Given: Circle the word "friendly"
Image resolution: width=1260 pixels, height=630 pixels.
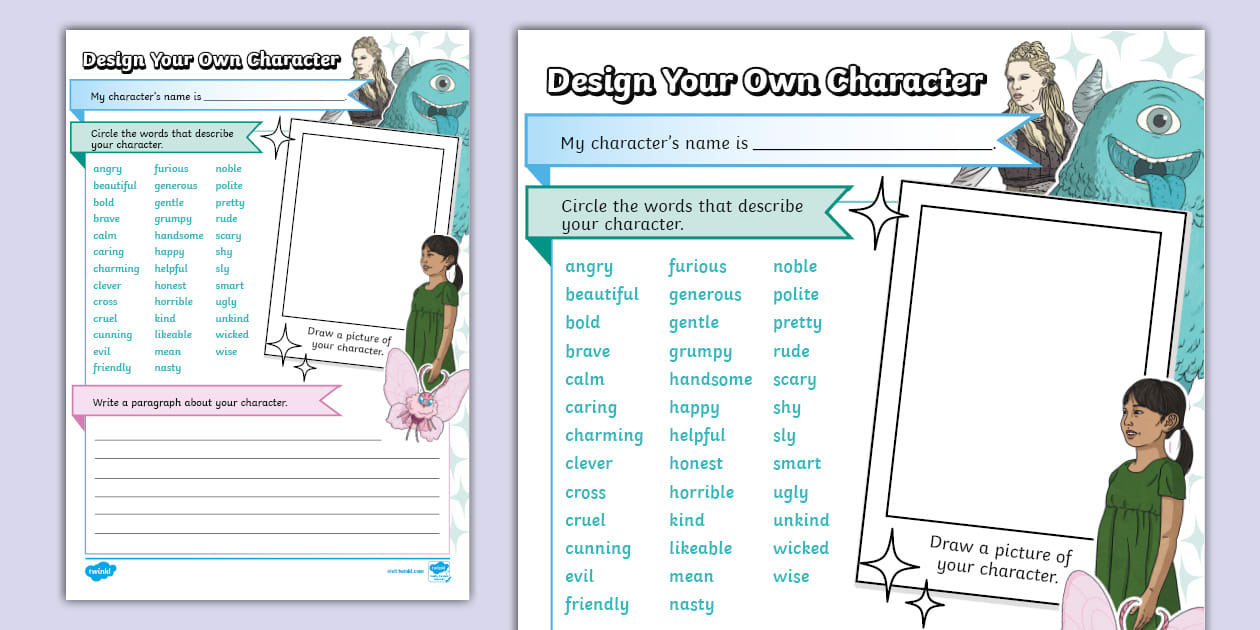Looking at the screenshot, I should click(x=596, y=604).
